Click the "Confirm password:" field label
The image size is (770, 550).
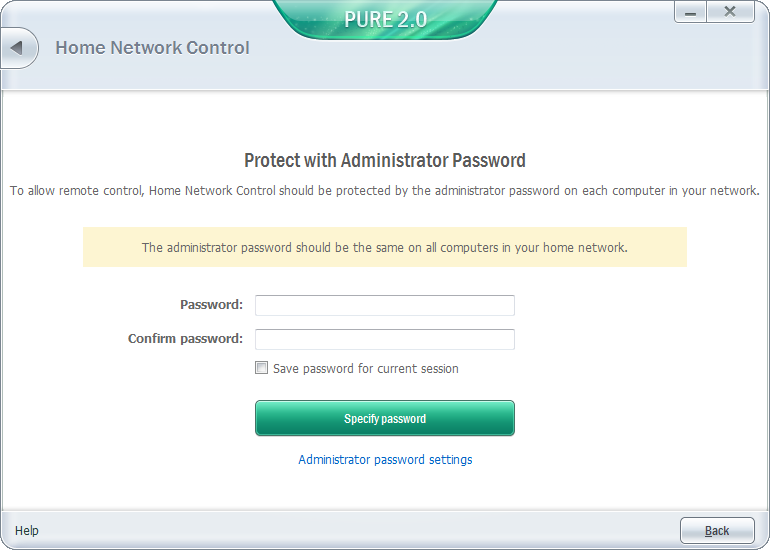point(185,339)
